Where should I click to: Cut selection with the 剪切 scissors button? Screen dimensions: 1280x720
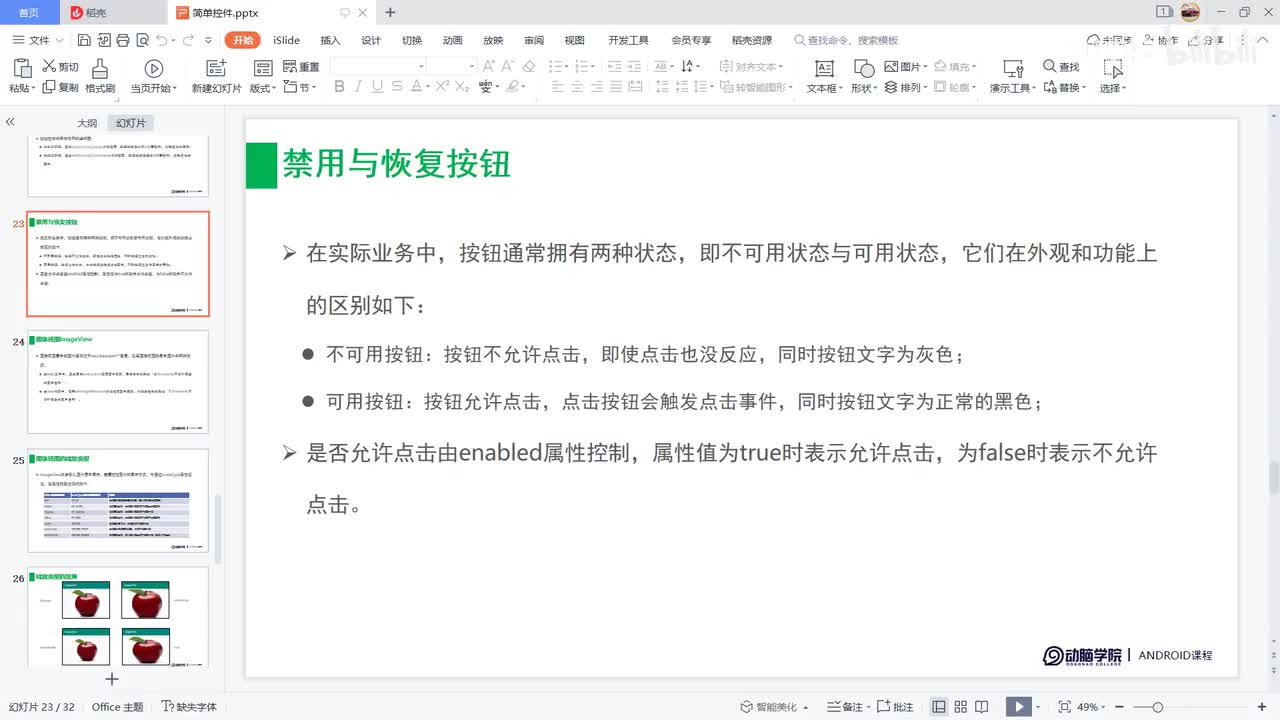coord(60,67)
